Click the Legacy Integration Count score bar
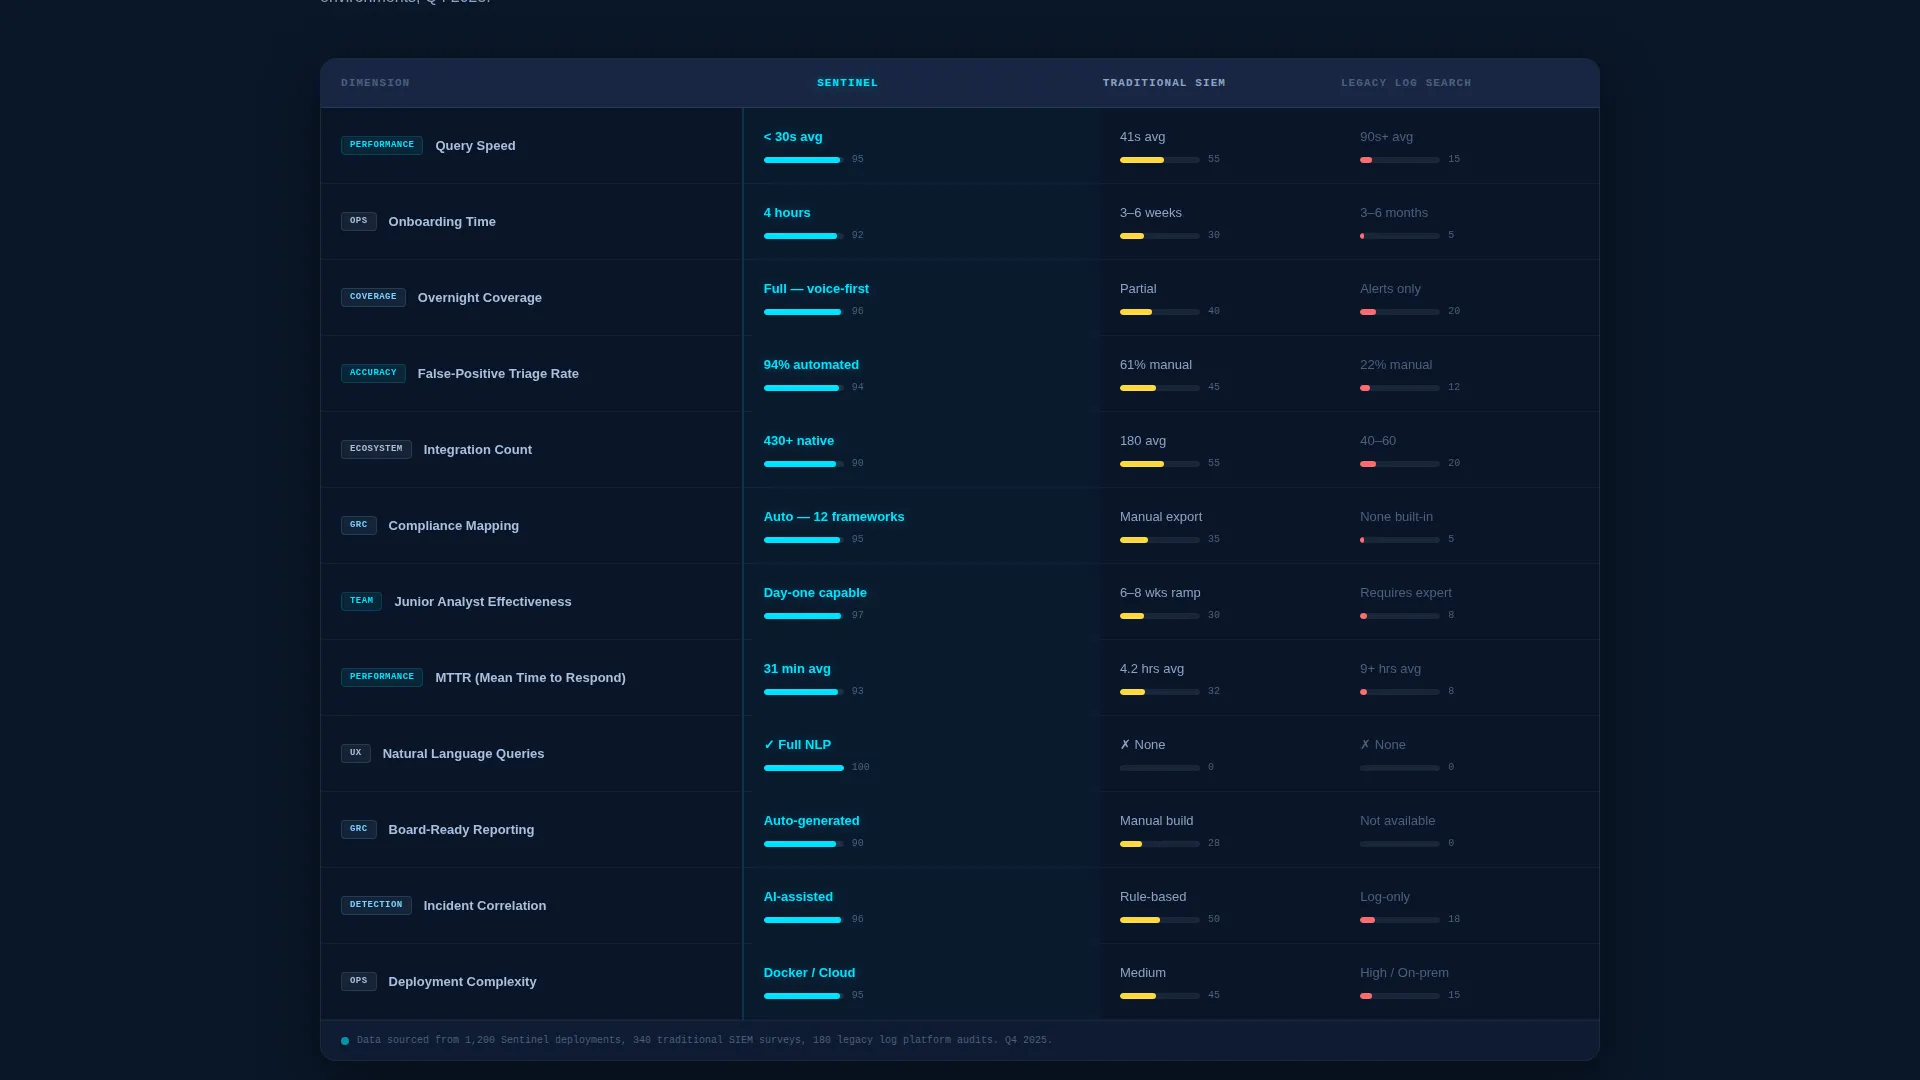 1400,464
